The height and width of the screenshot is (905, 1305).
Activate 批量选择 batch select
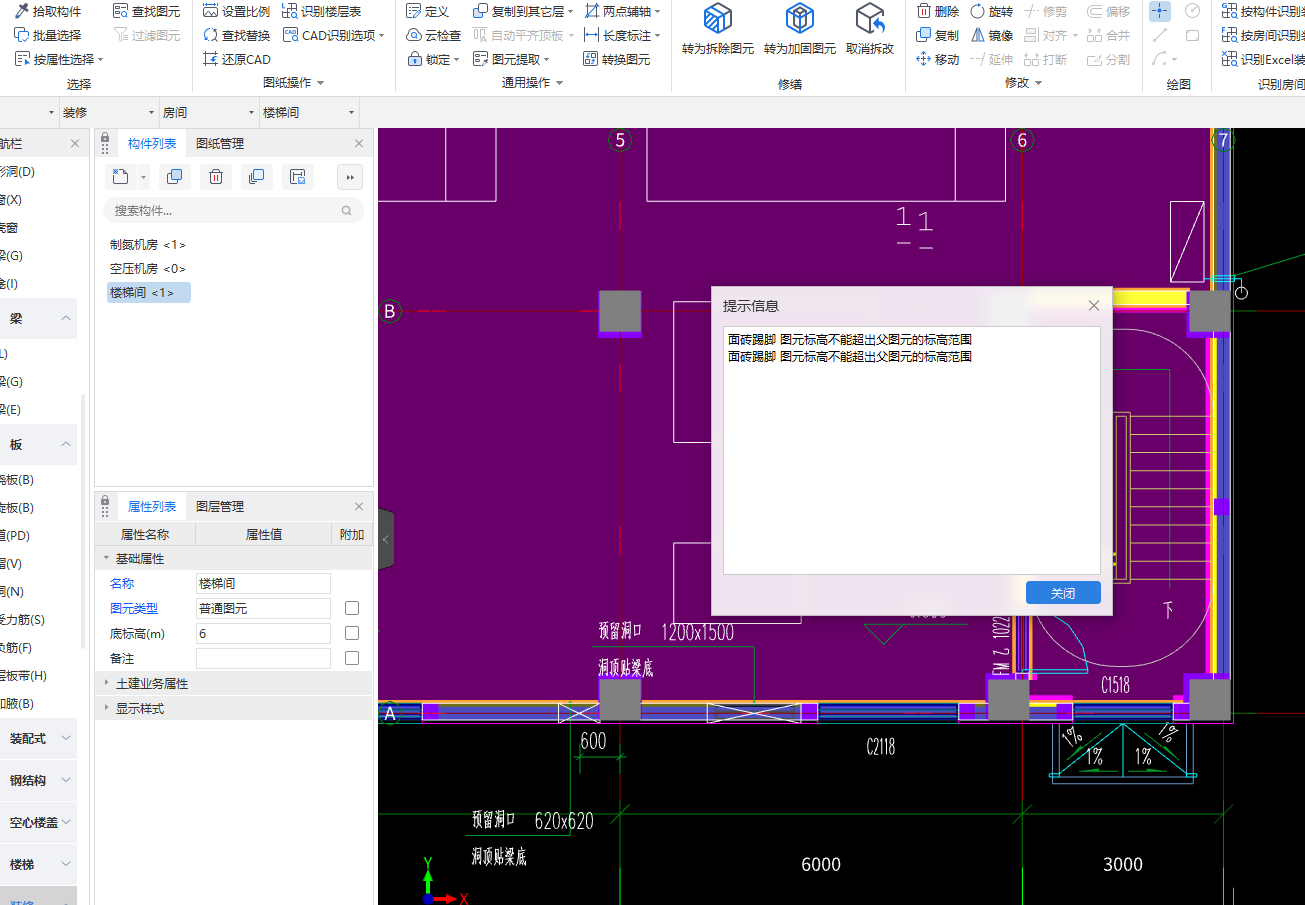pyautogui.click(x=48, y=35)
